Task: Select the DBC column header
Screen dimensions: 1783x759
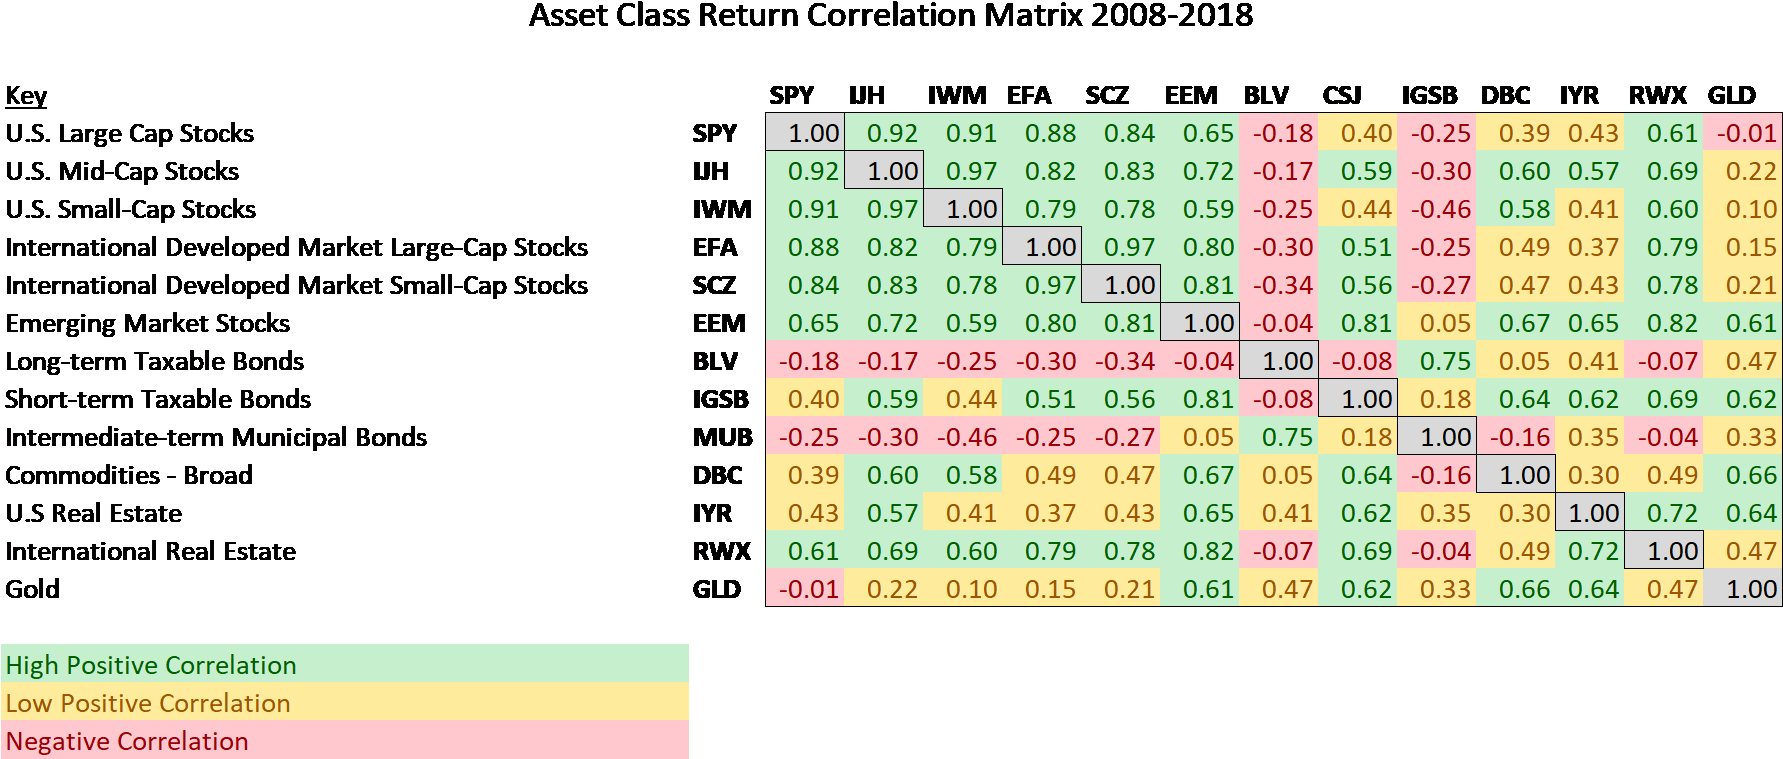Action: pyautogui.click(x=1505, y=95)
